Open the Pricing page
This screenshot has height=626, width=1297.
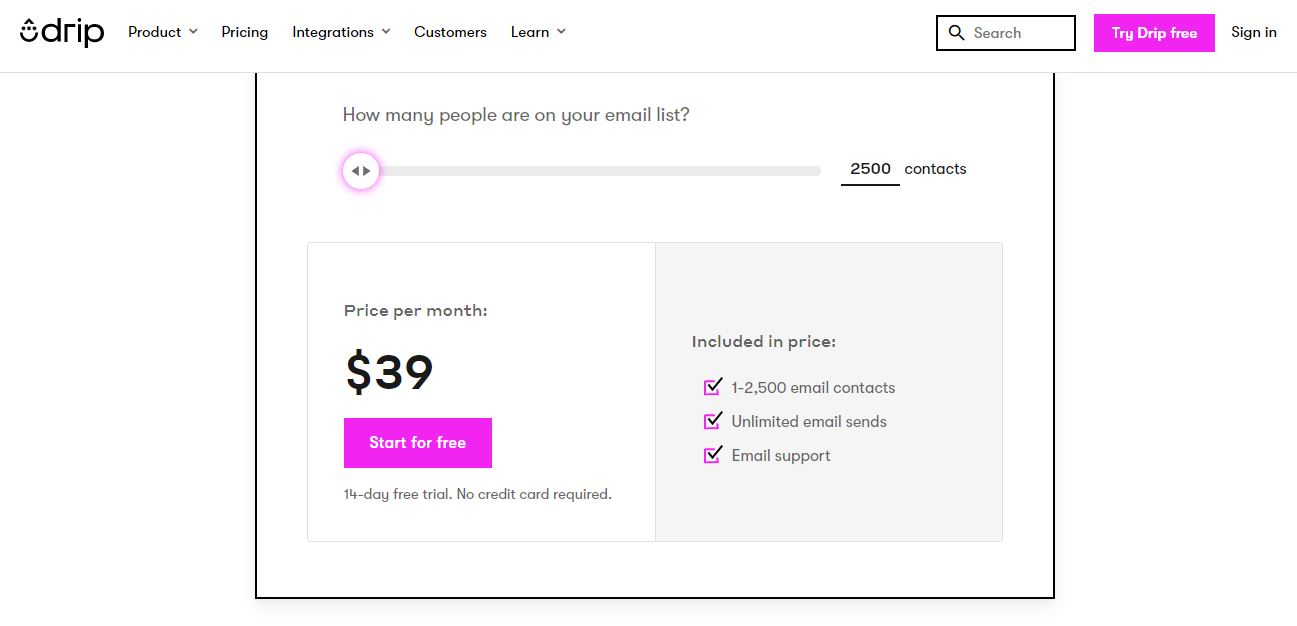245,32
